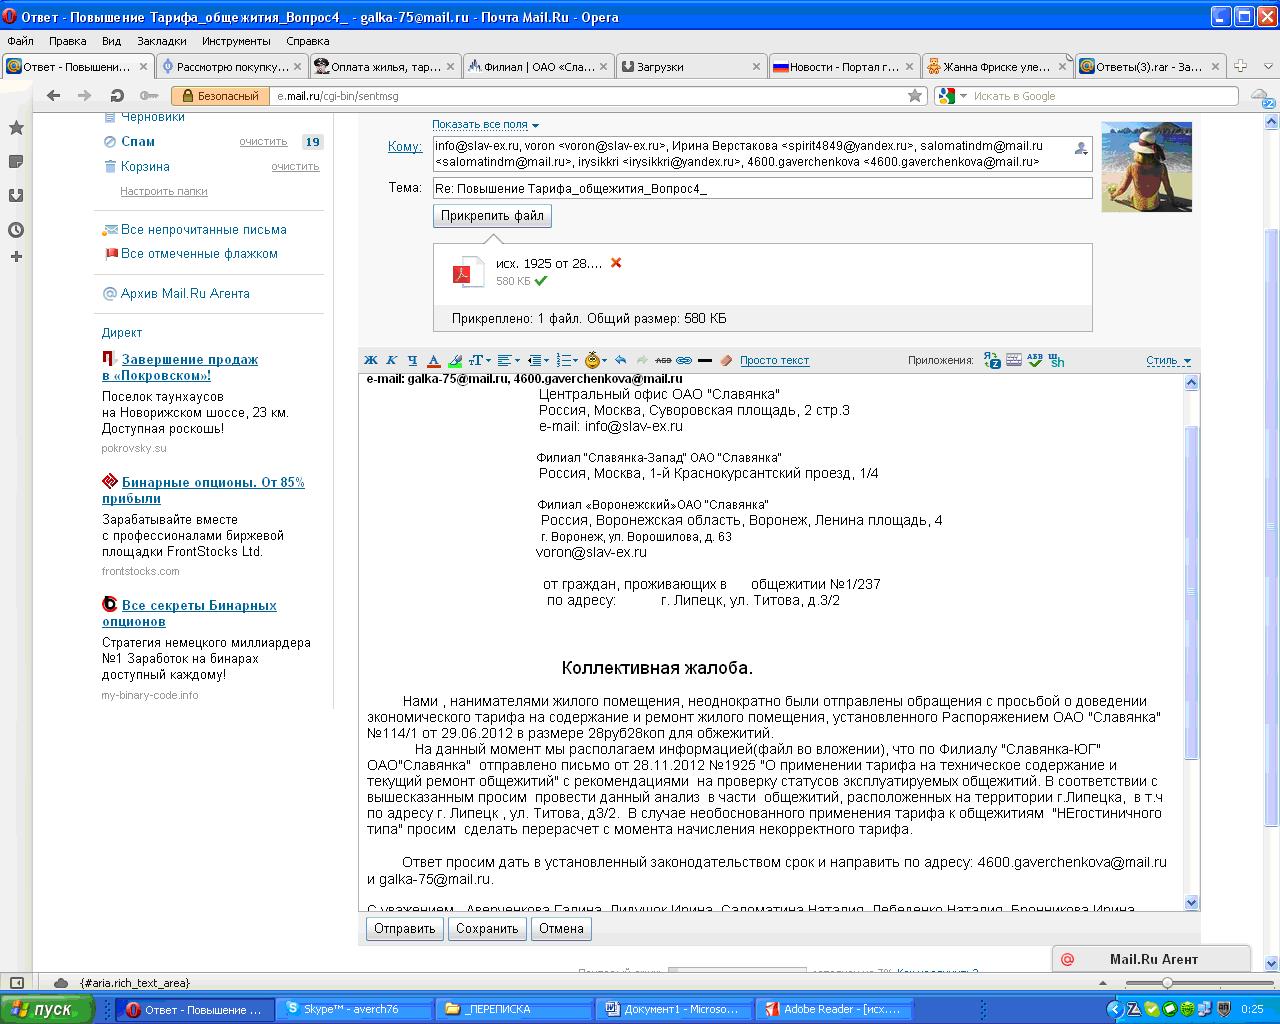Click the insert link icon
Image resolution: width=1280 pixels, height=1024 pixels.
coord(684,360)
